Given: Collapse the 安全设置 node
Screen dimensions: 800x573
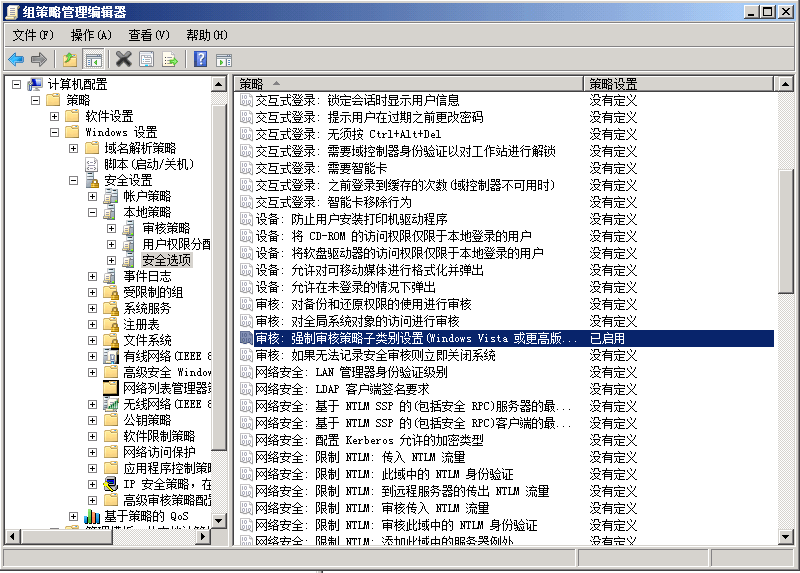Looking at the screenshot, I should (73, 180).
